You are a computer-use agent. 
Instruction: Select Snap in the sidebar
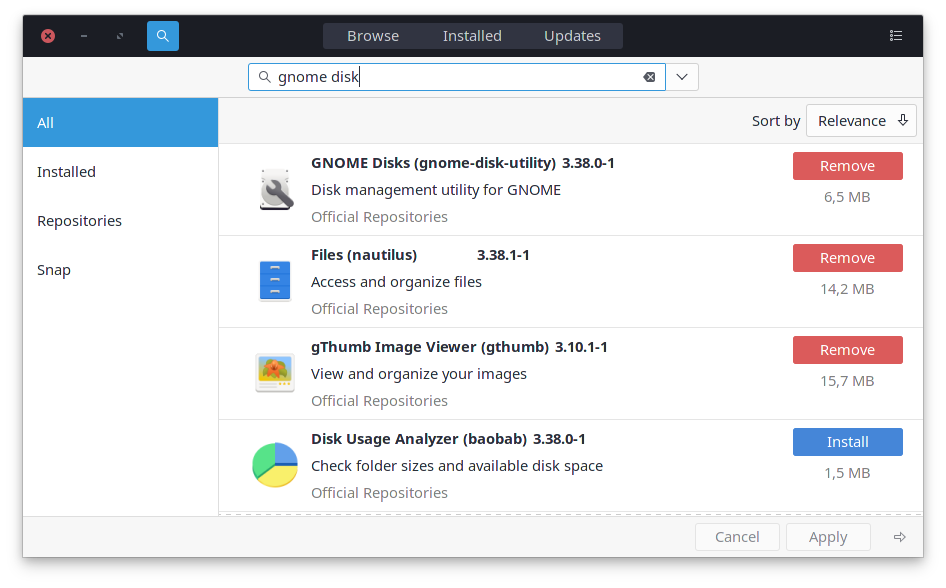coord(121,270)
